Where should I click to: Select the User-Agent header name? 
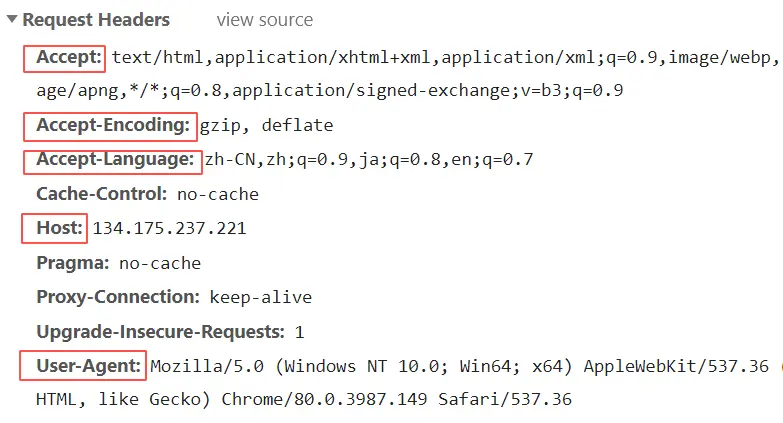89,366
